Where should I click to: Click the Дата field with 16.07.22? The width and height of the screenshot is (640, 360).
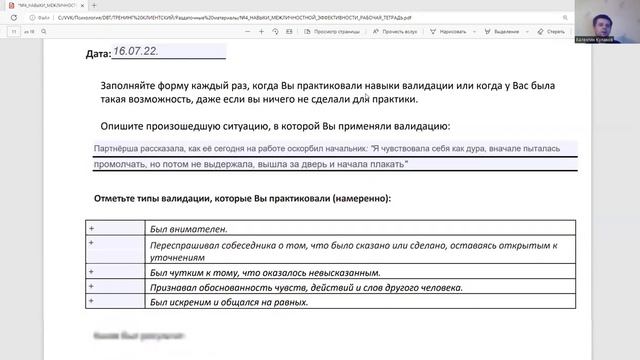click(x=169, y=51)
